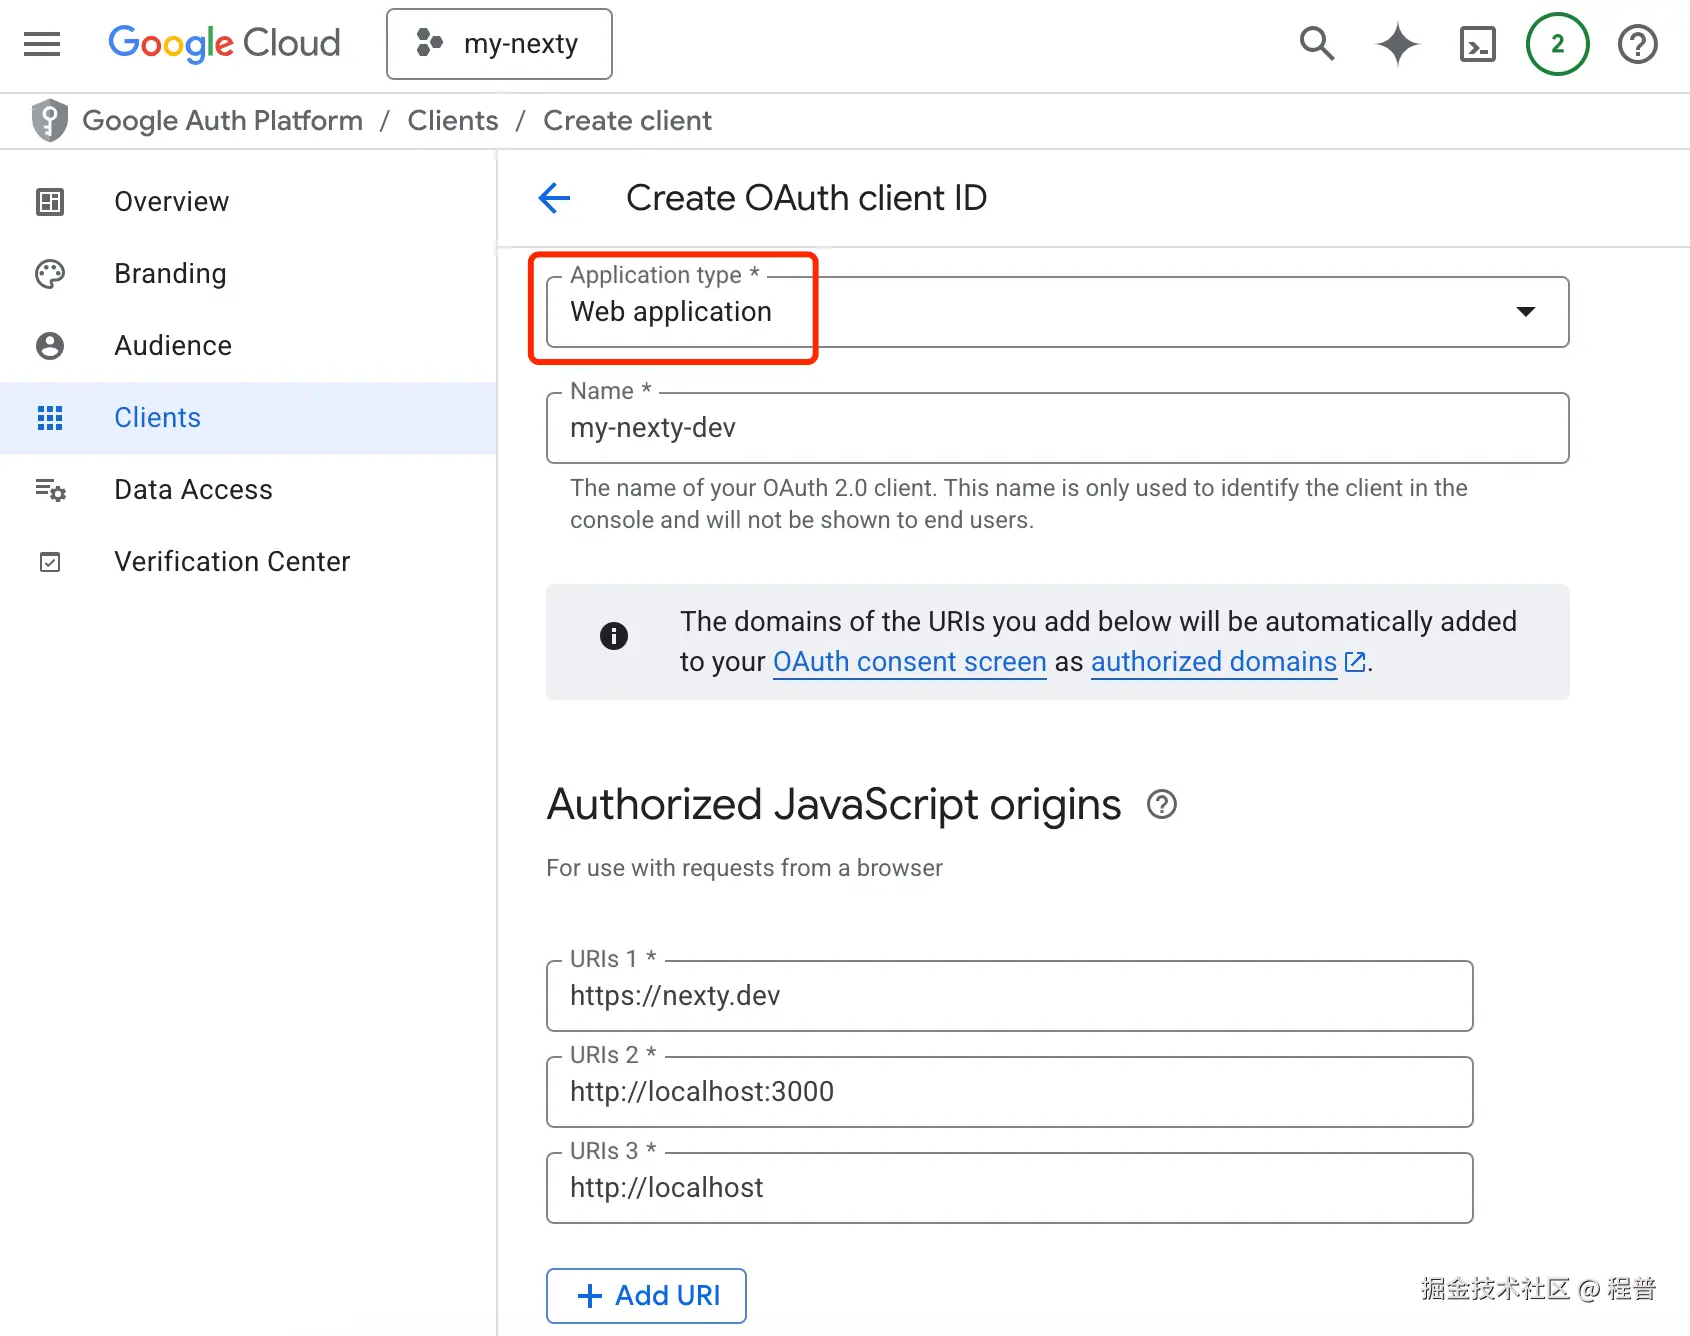This screenshot has height=1336, width=1690.
Task: Click the blue back arrow
Action: (x=555, y=198)
